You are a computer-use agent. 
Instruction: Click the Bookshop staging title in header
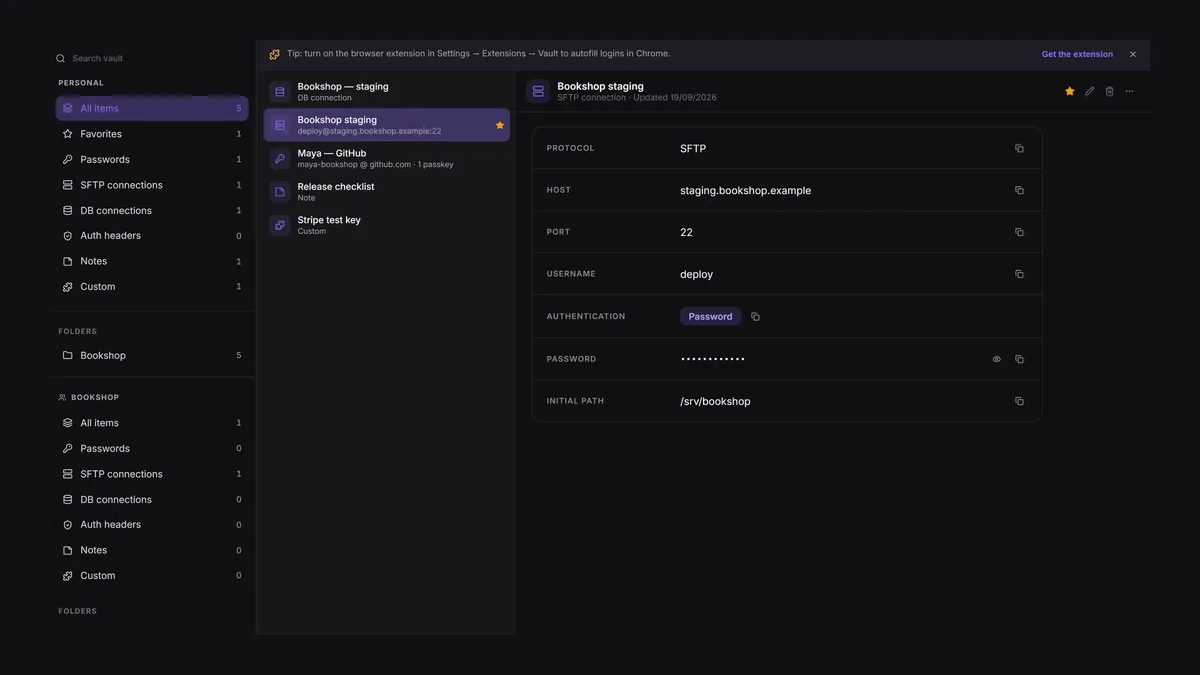pos(601,86)
